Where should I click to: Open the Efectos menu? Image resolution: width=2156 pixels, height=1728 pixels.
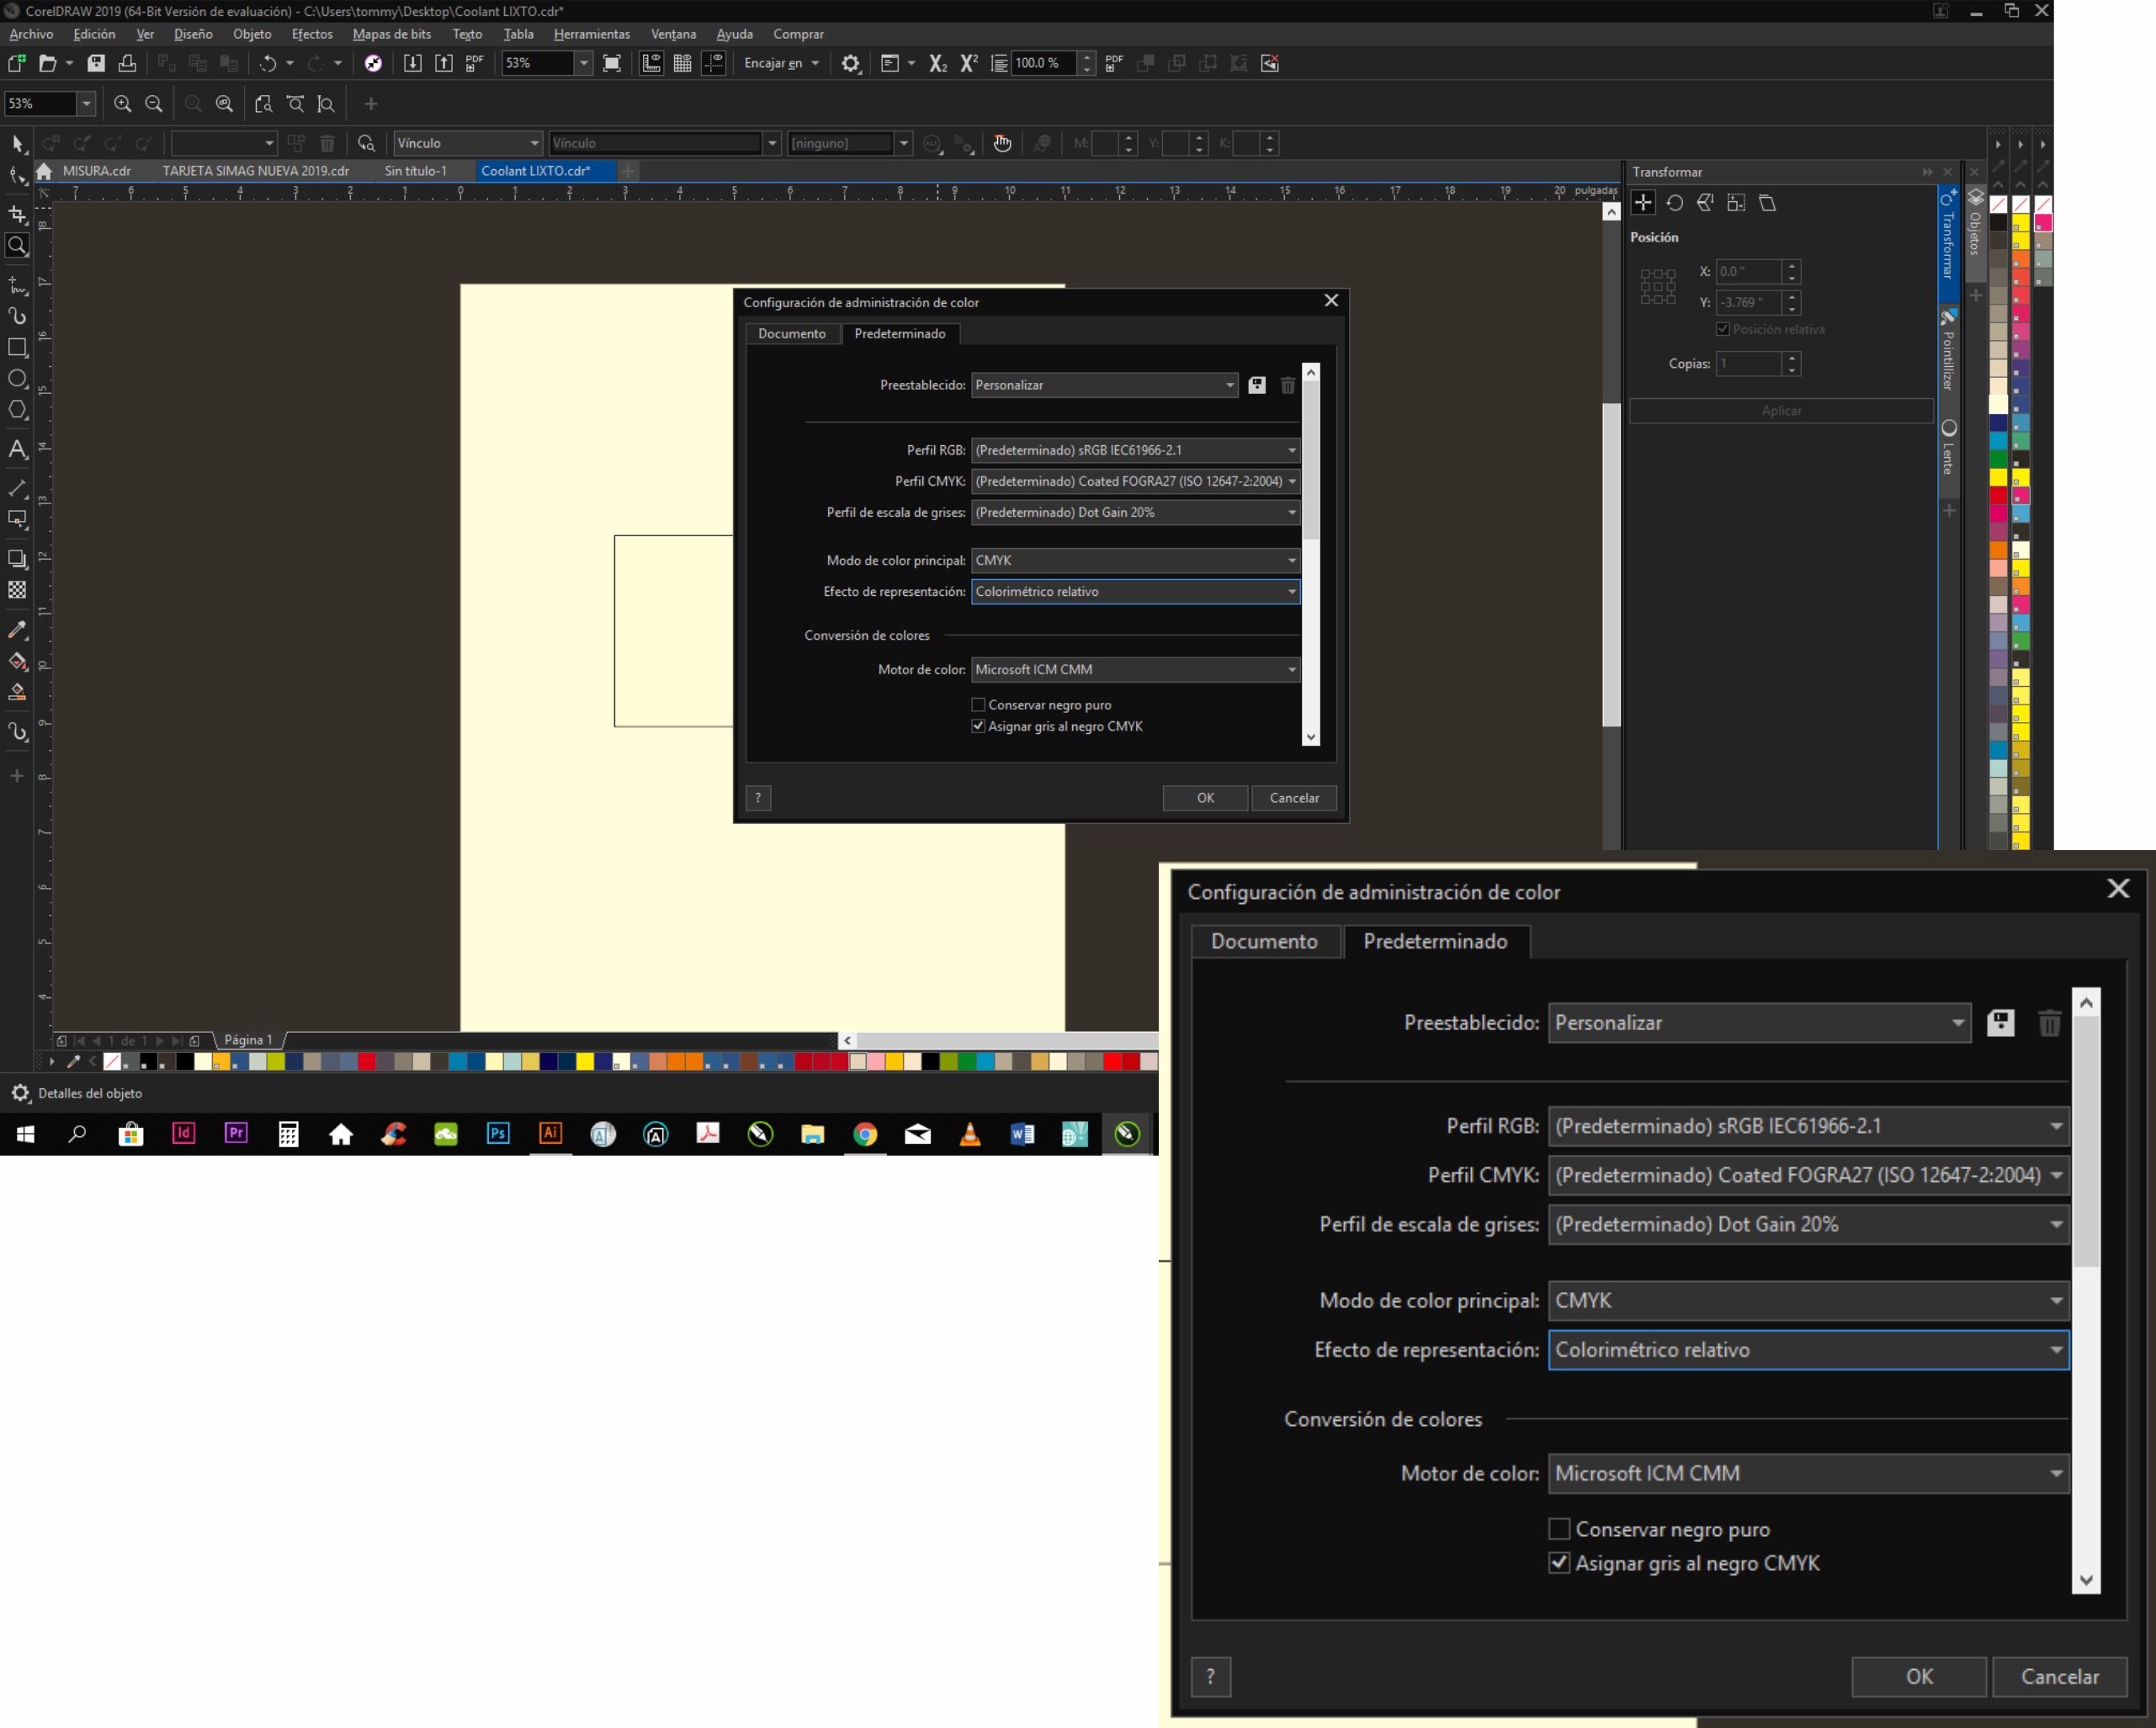coord(311,34)
